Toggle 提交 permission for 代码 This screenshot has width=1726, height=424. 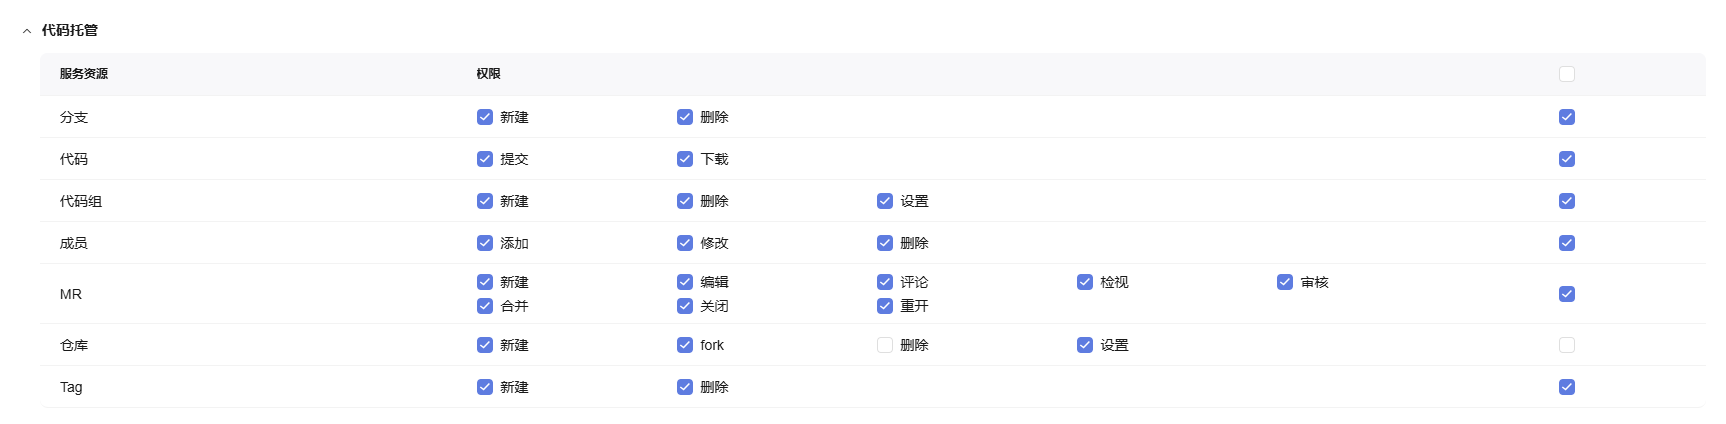coord(485,159)
